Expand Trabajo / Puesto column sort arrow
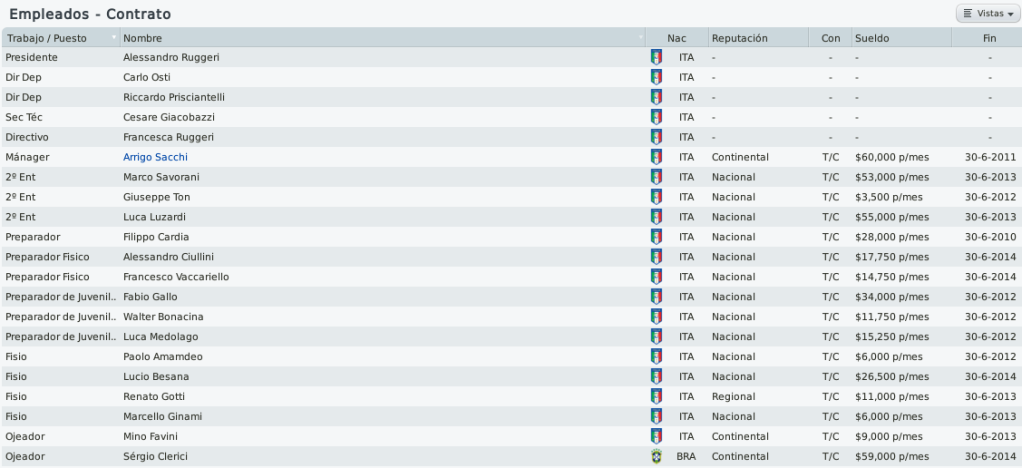The height and width of the screenshot is (468, 1022). (114, 37)
